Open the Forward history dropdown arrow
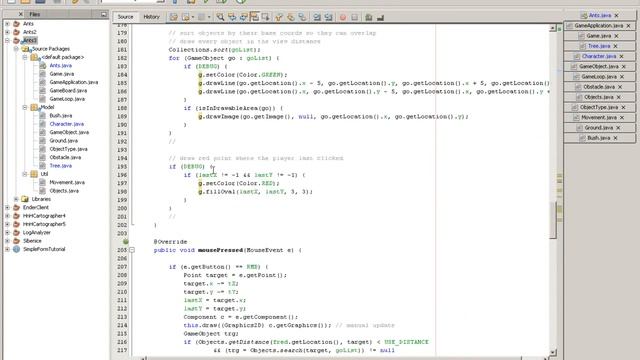The width and height of the screenshot is (640, 360). (209, 17)
